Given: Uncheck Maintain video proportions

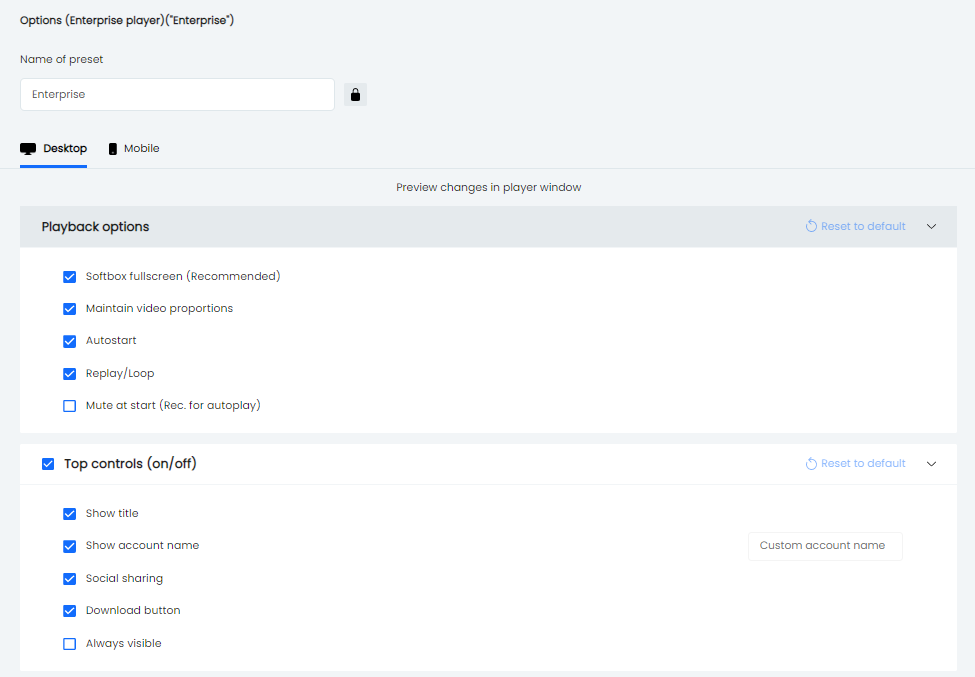Looking at the screenshot, I should coord(69,308).
